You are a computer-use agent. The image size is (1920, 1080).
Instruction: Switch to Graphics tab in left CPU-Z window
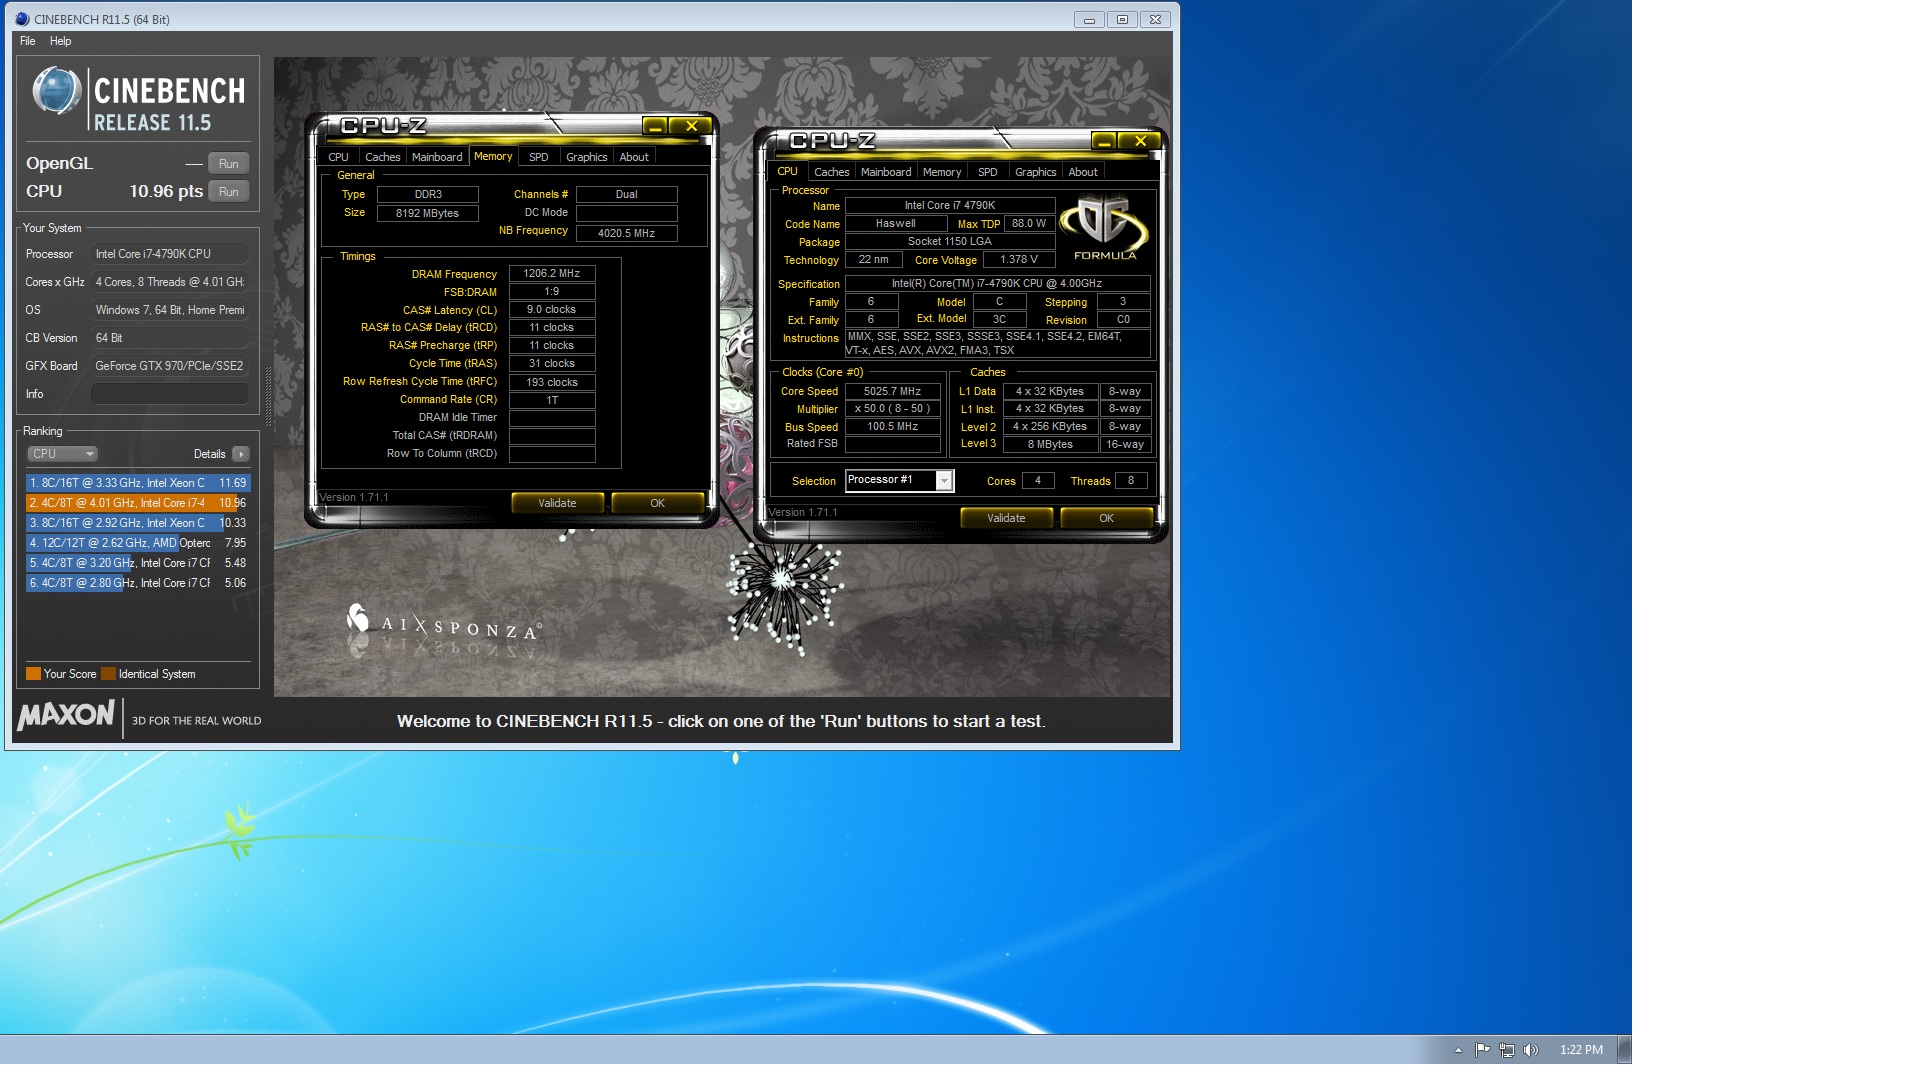tap(586, 157)
